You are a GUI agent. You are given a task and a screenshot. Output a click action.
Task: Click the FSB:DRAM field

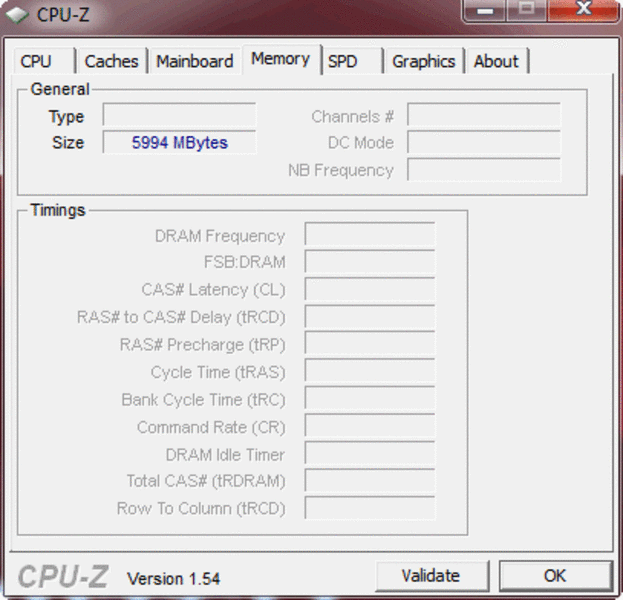coord(370,261)
